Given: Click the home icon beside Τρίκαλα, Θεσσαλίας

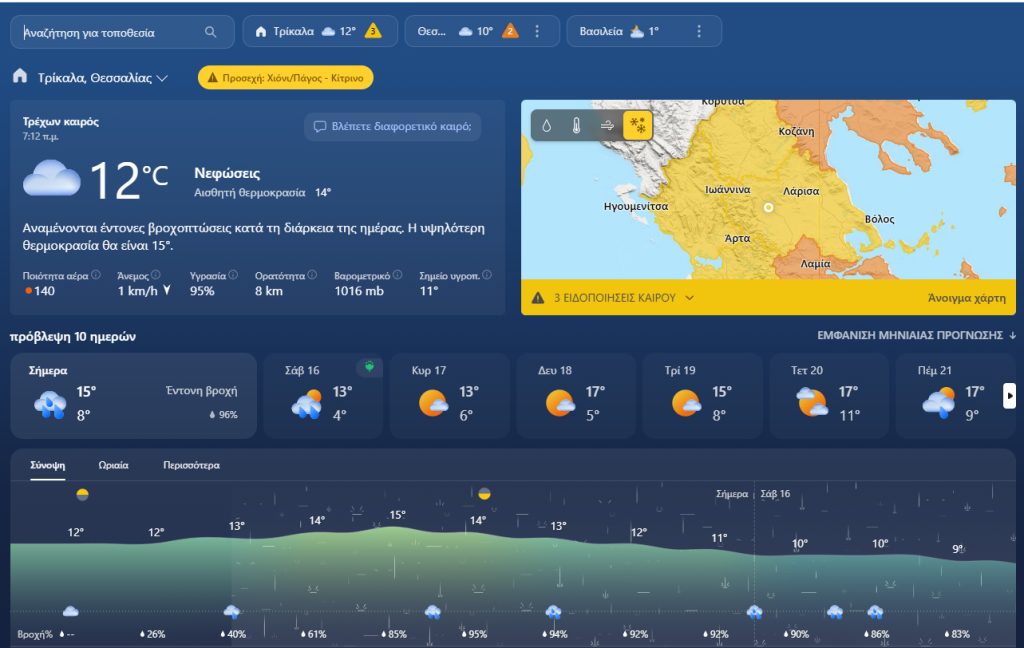Looking at the screenshot, I should pyautogui.click(x=19, y=77).
